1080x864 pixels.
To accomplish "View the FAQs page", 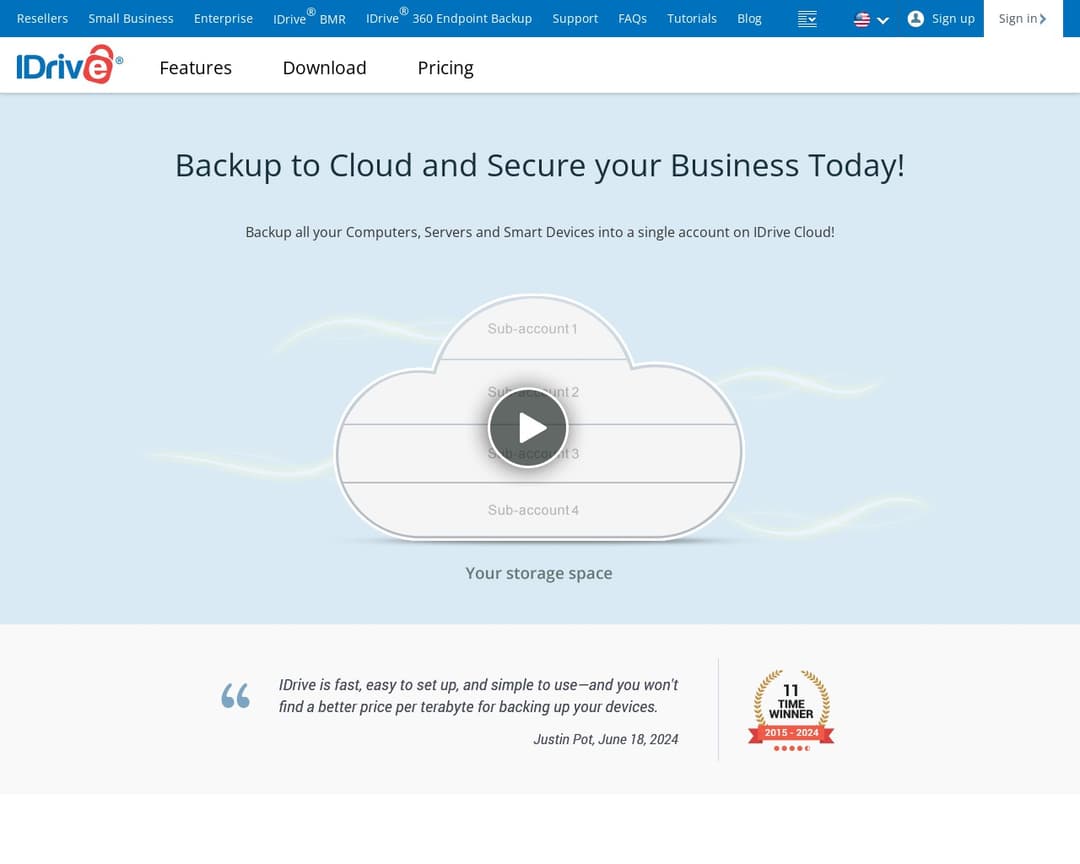I will point(632,19).
